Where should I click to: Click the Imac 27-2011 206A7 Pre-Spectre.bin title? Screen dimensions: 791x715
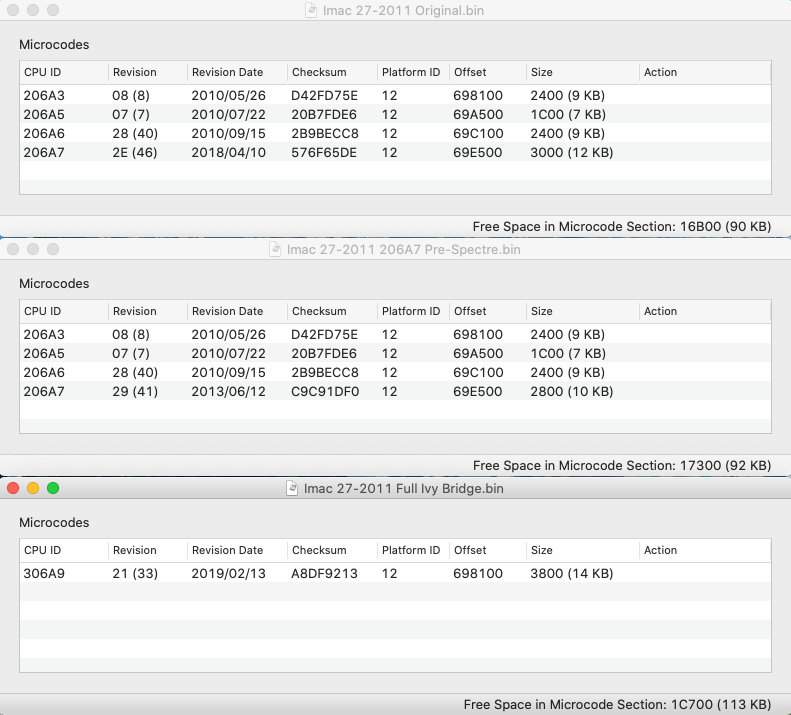point(404,249)
